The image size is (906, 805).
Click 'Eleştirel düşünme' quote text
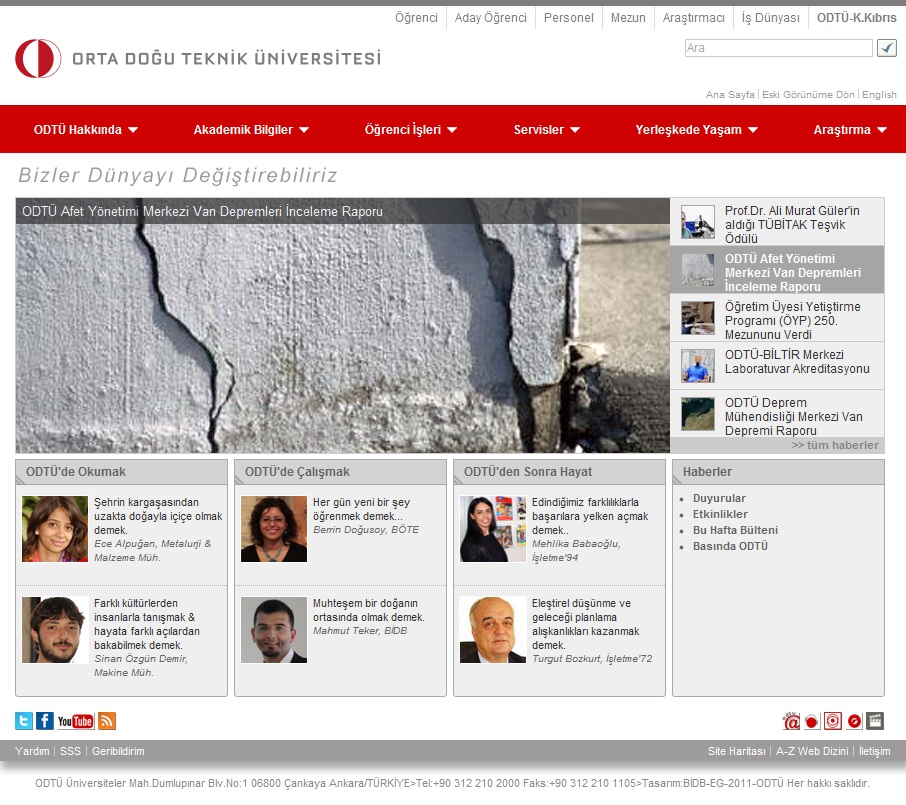[585, 624]
